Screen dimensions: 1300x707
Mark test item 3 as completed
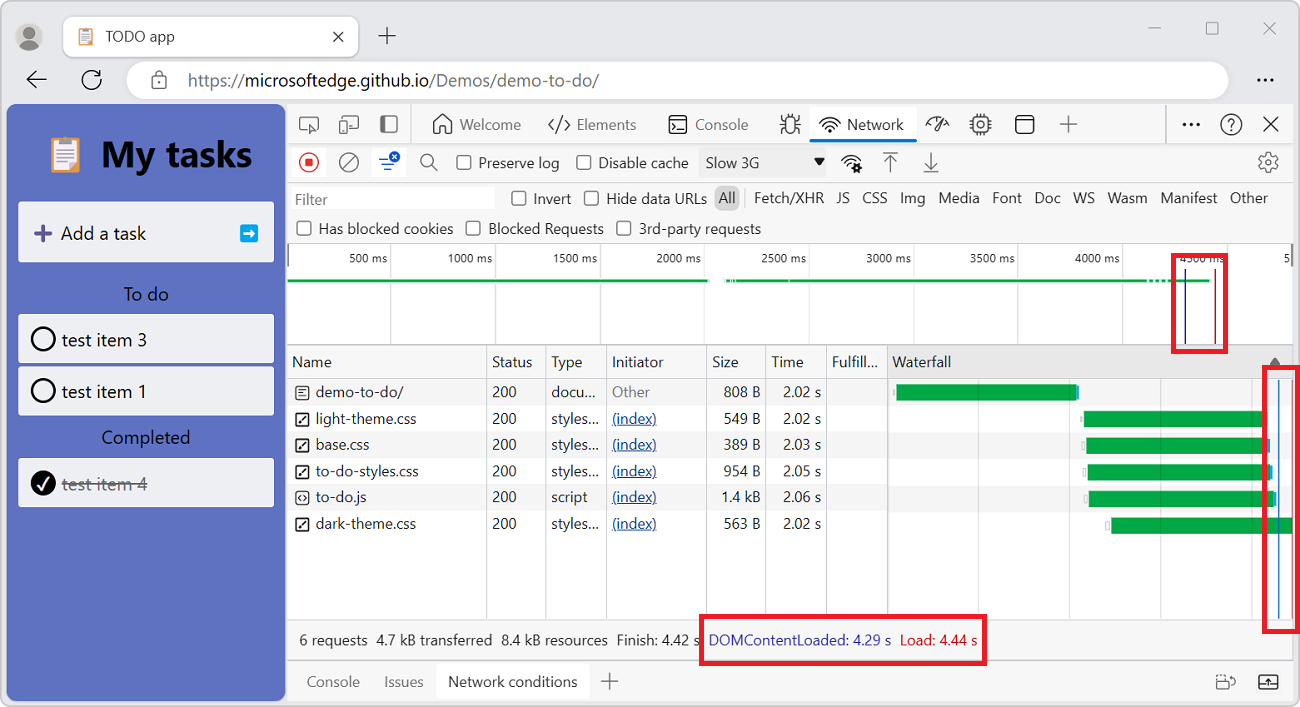pos(41,338)
